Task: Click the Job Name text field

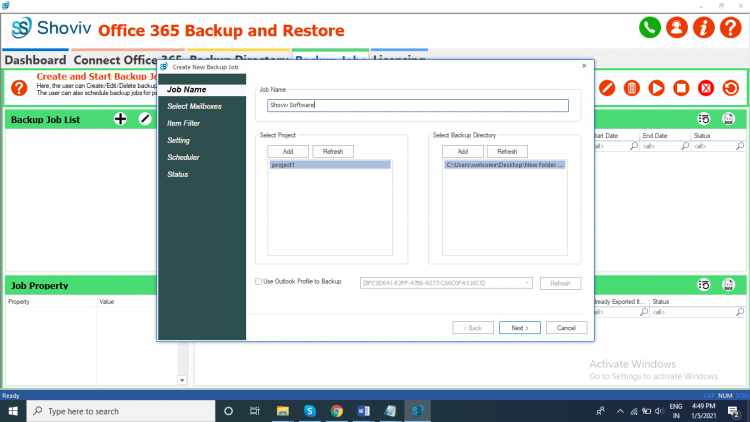Action: (418, 105)
